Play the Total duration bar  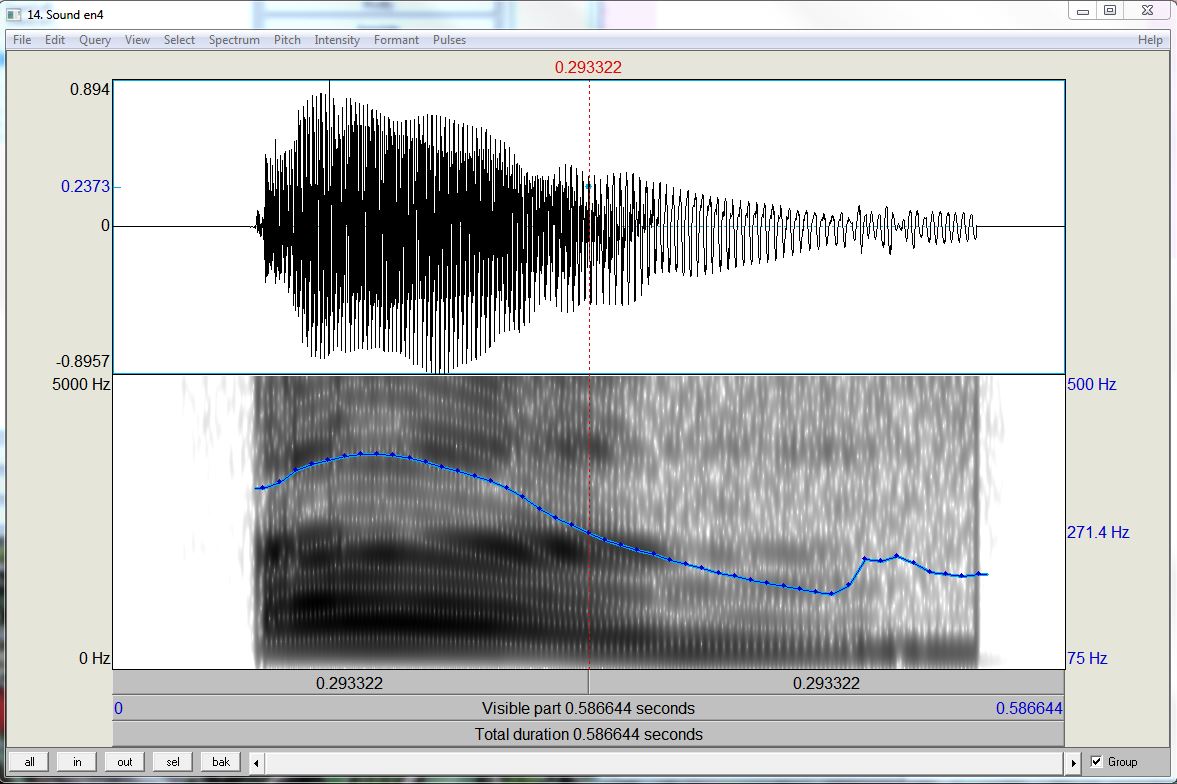[x=588, y=734]
